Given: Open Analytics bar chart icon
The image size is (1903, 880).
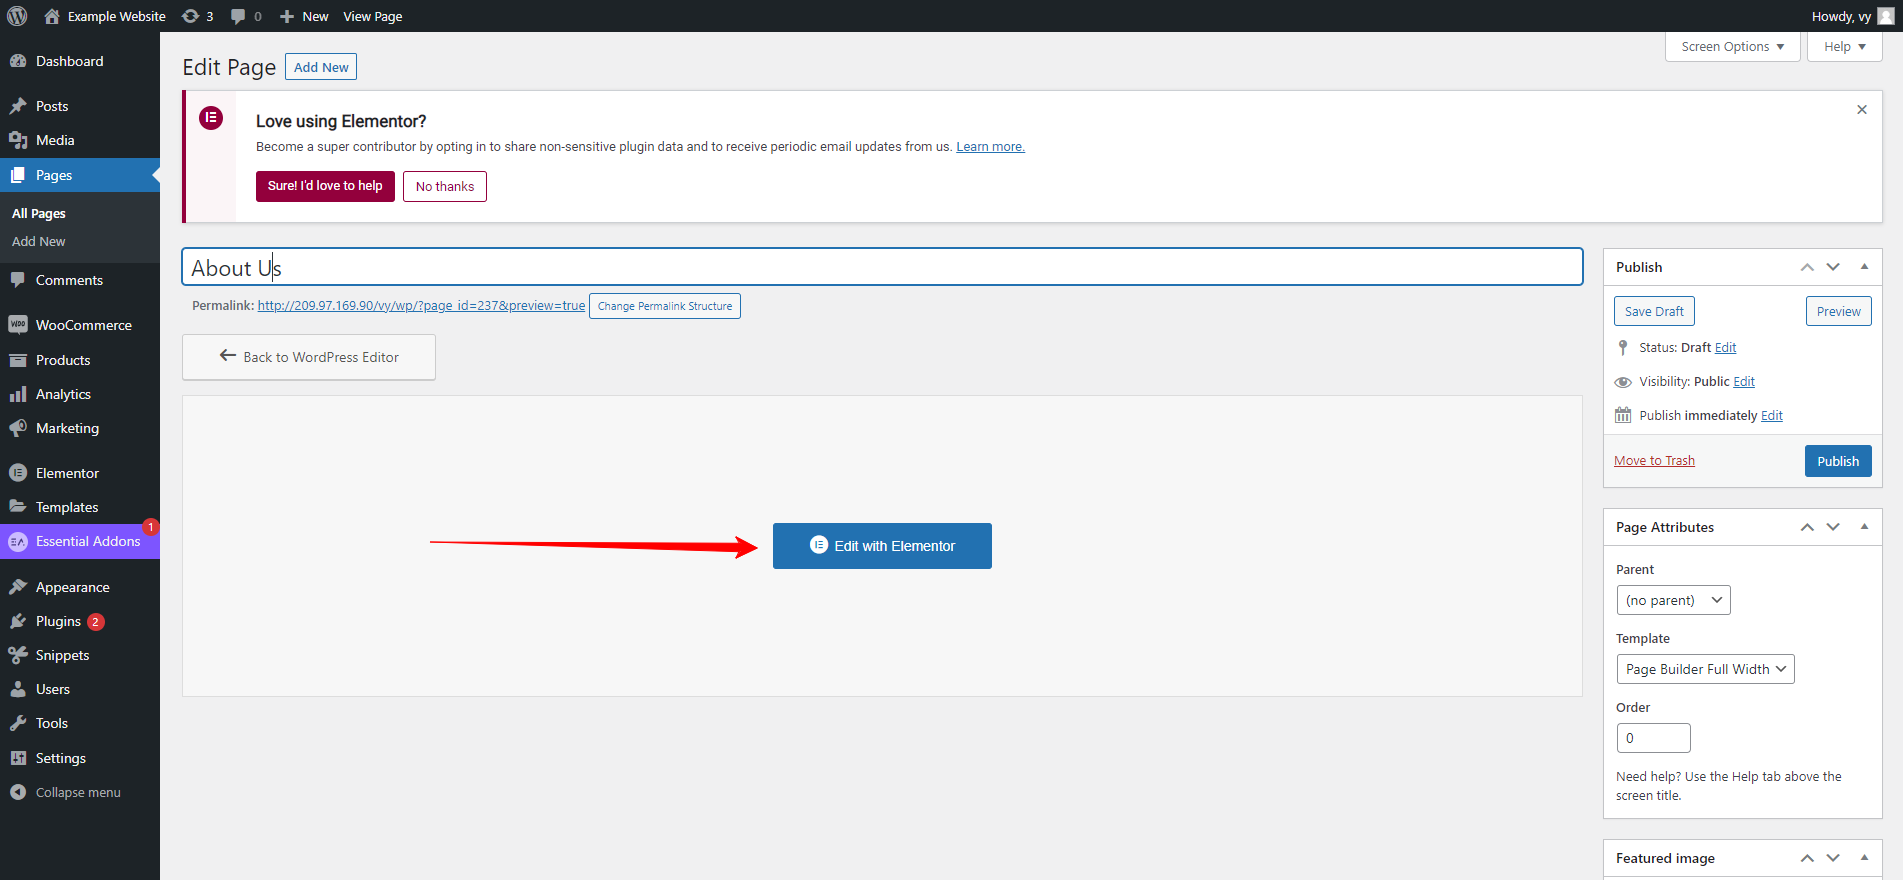Looking at the screenshot, I should click(x=18, y=394).
